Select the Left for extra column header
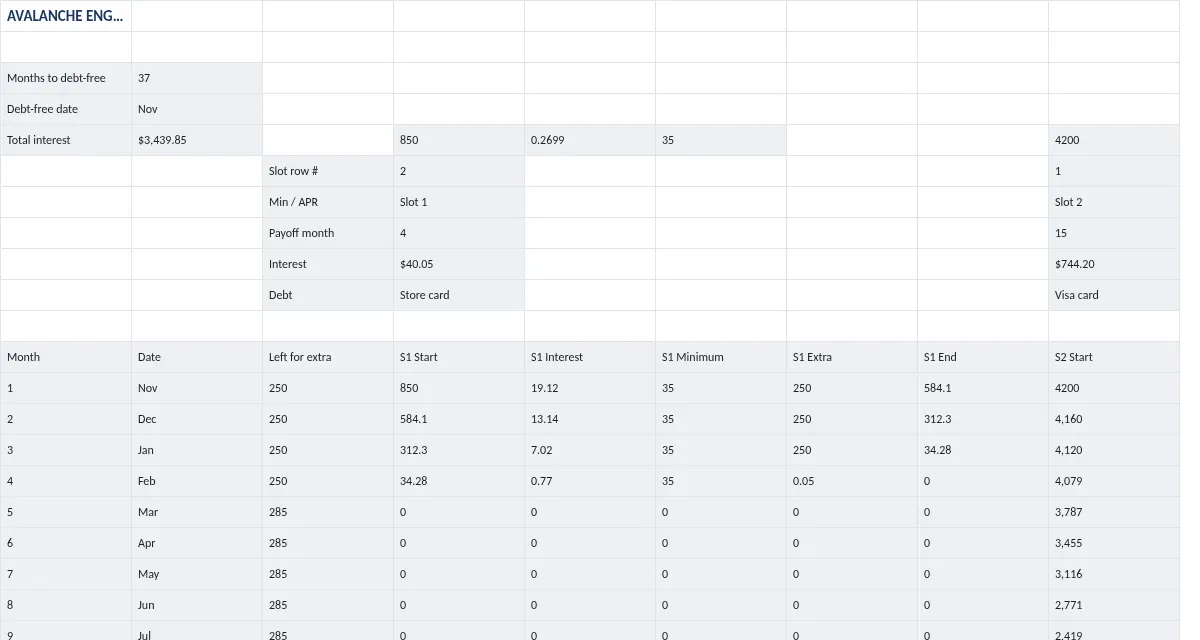Image resolution: width=1200 pixels, height=640 pixels. pos(328,357)
